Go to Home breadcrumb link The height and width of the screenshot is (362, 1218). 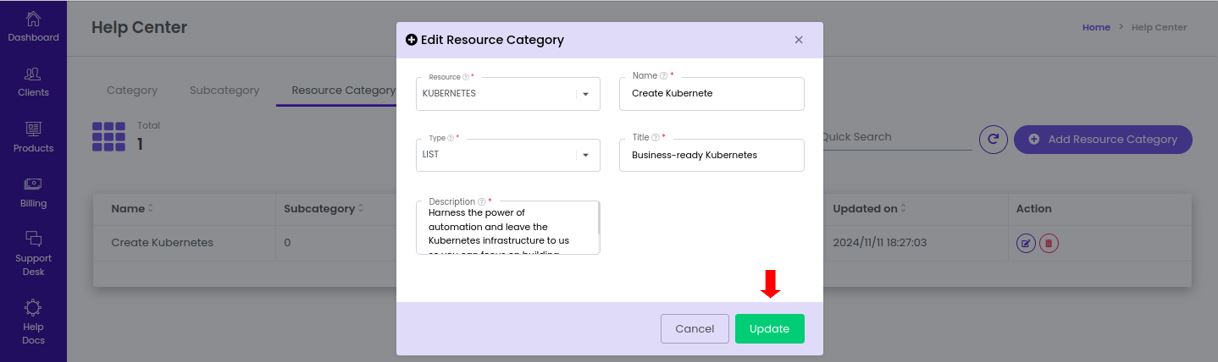pyautogui.click(x=1096, y=27)
